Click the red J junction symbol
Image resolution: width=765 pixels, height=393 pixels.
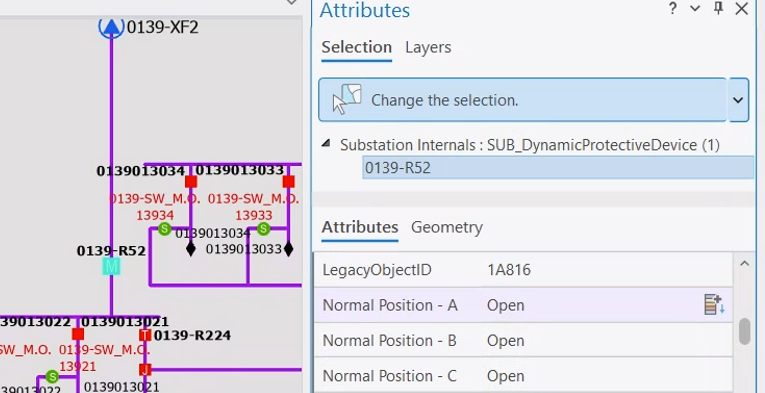(x=145, y=370)
